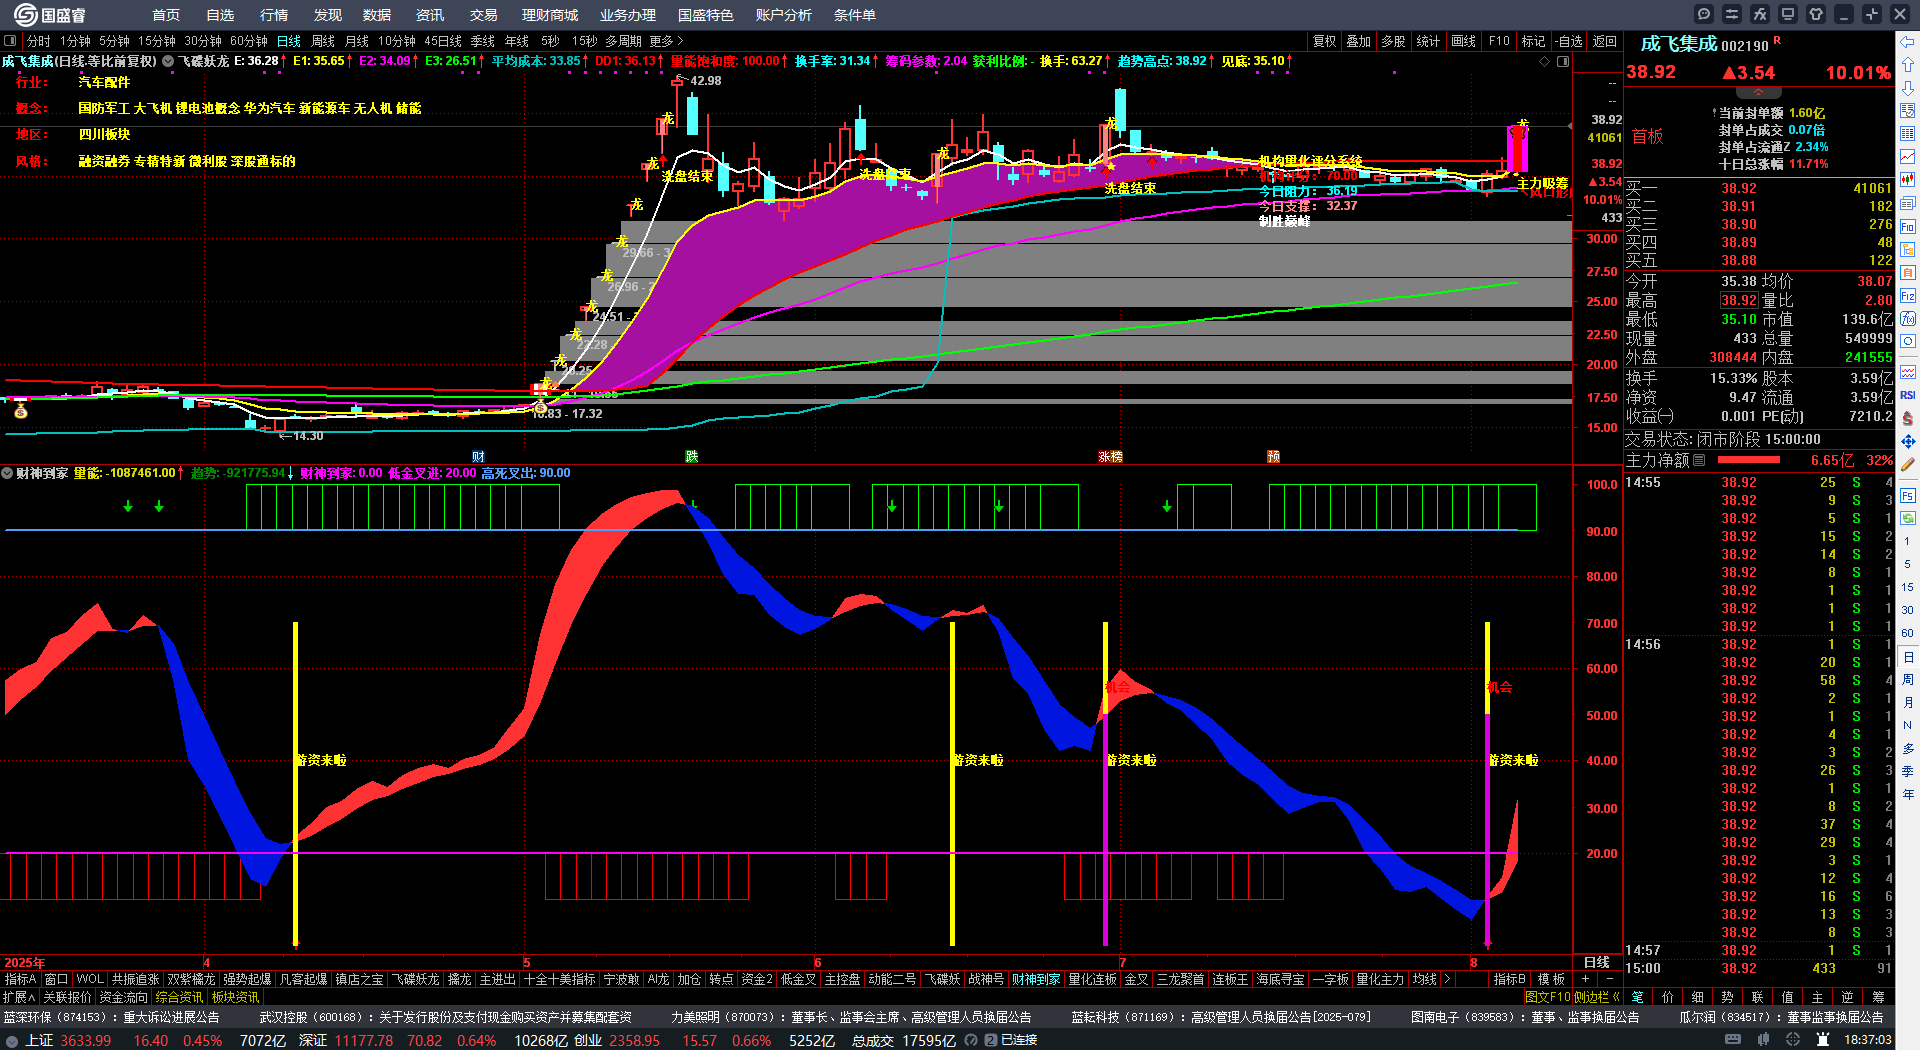Open the 行情 menu

click(x=274, y=15)
